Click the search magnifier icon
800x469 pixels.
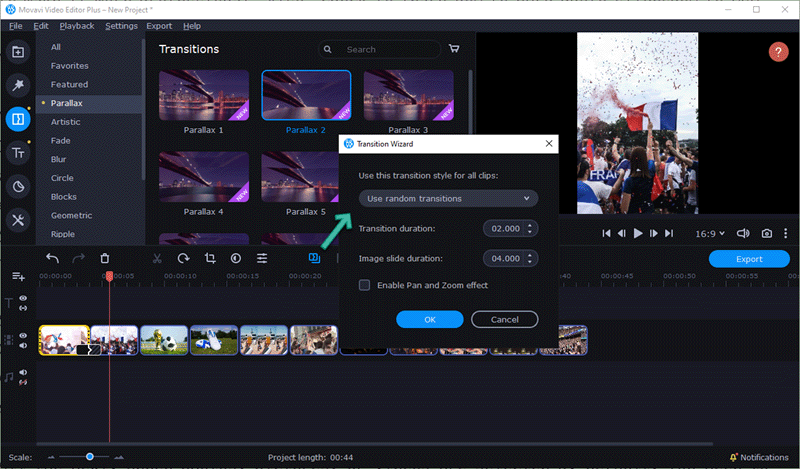(x=328, y=50)
